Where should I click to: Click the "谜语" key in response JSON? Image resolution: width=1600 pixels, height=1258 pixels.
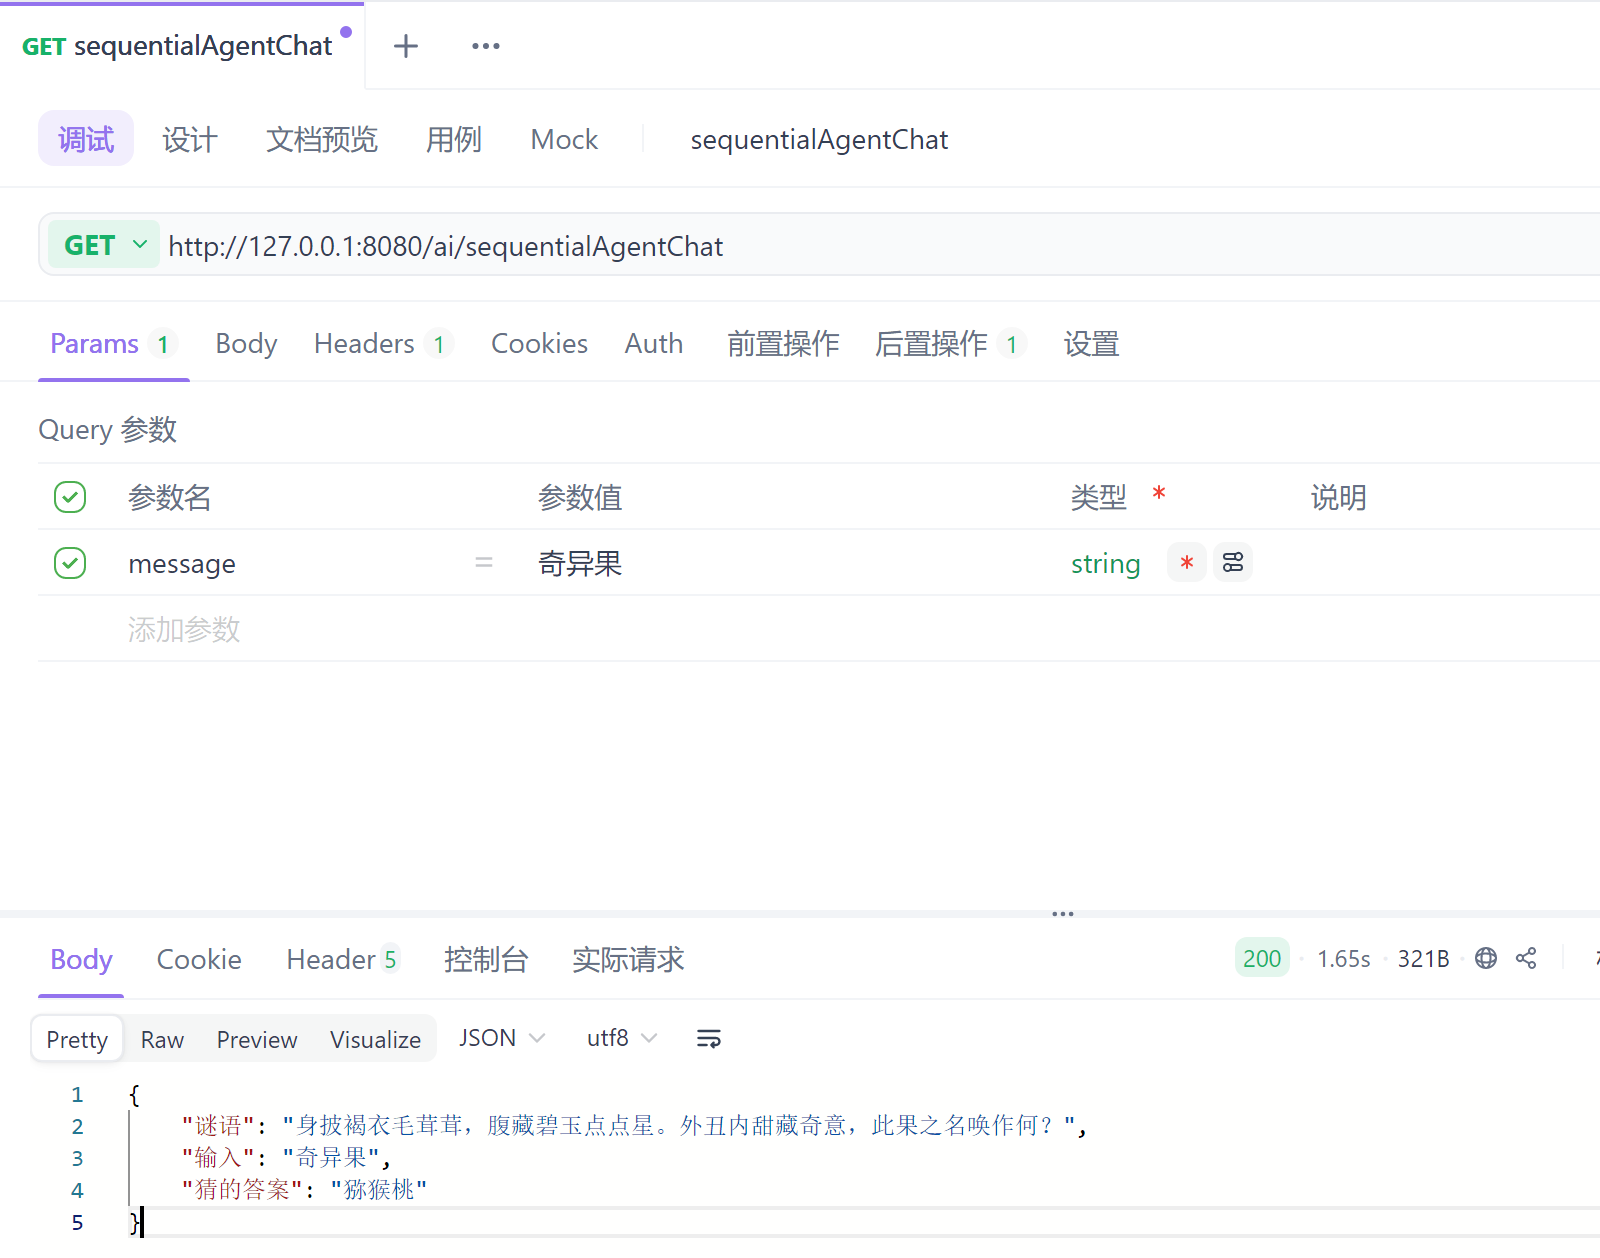[219, 1126]
